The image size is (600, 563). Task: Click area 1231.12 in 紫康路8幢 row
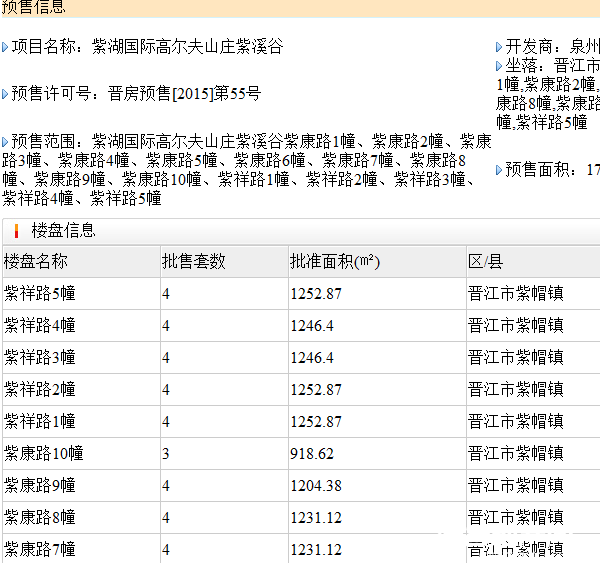pyautogui.click(x=316, y=518)
